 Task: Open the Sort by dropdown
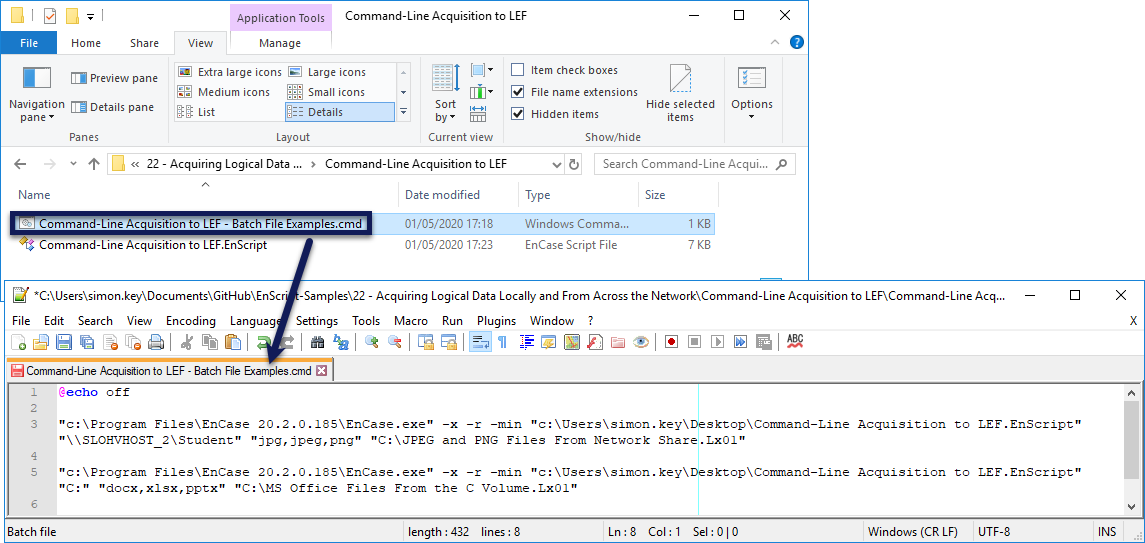[x=445, y=93]
